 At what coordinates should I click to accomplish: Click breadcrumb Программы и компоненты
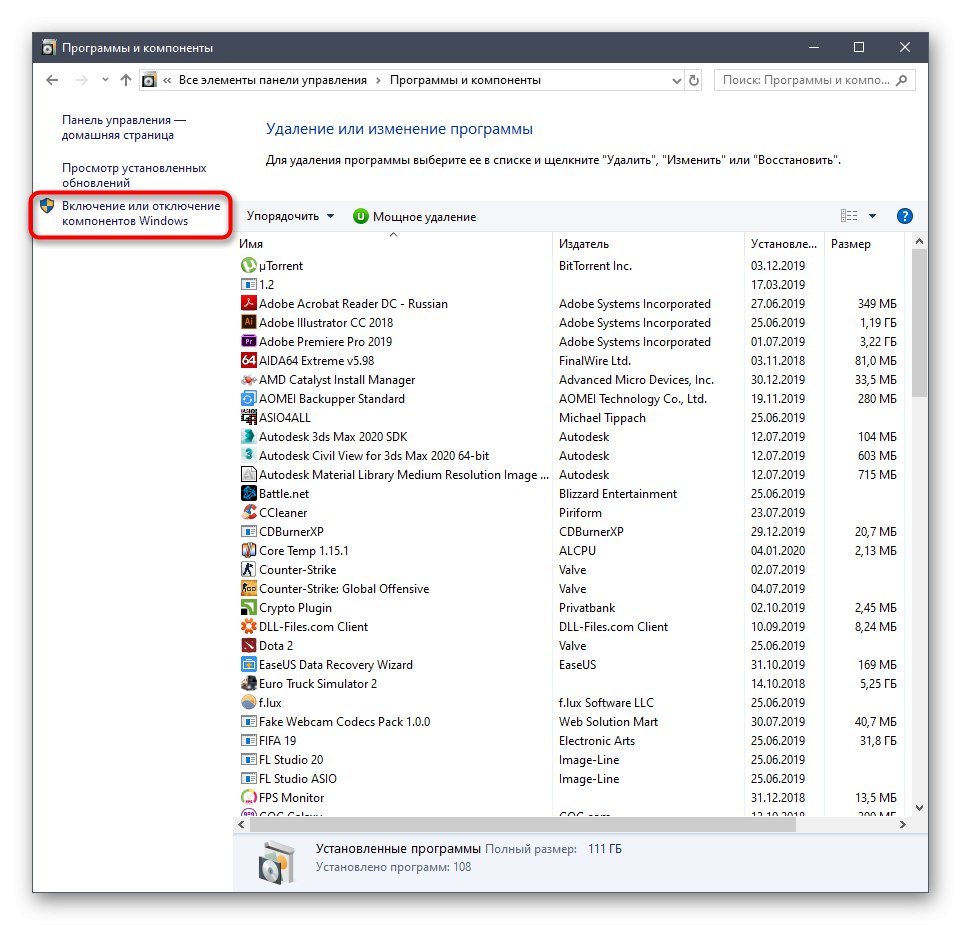click(465, 80)
